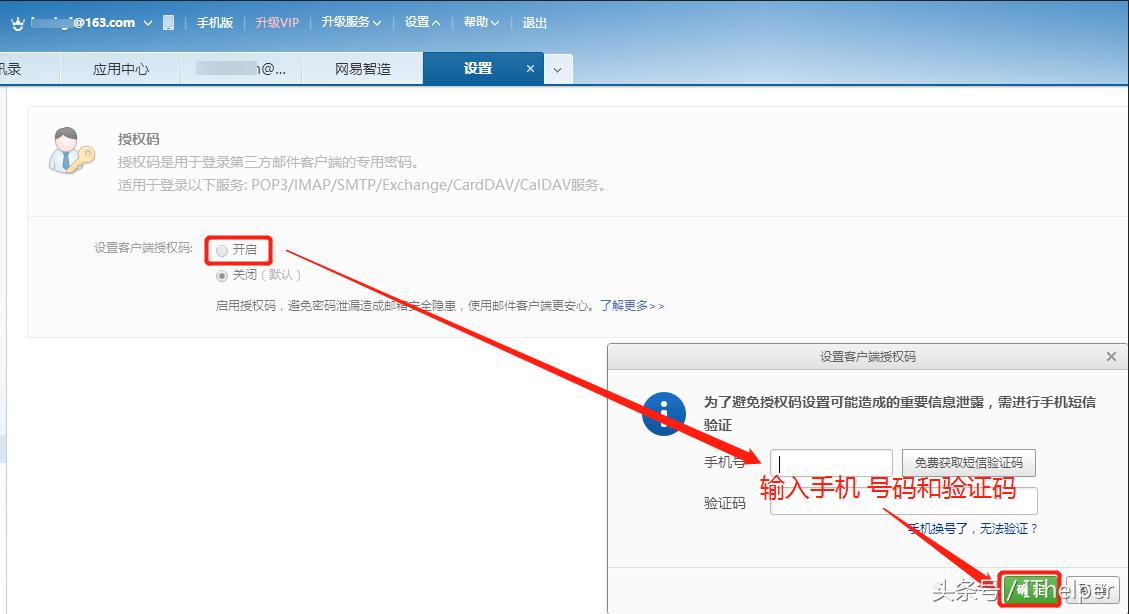The width and height of the screenshot is (1129, 614).
Task: Close the 设置客户端授权码 dialog
Action: [x=1110, y=356]
